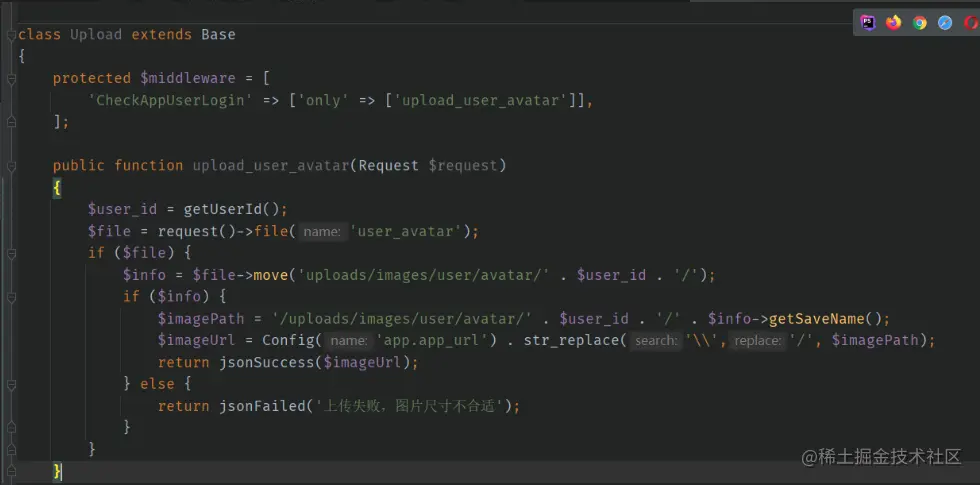Click the 'upload_user_avatar' string in middleware array
The image size is (980, 485).
point(481,100)
